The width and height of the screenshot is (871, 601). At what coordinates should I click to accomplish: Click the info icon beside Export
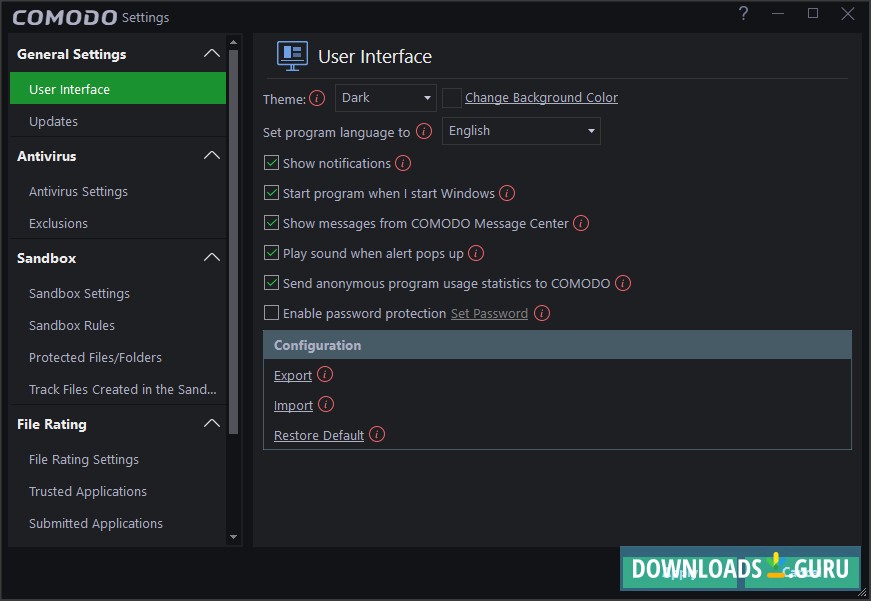pyautogui.click(x=323, y=375)
